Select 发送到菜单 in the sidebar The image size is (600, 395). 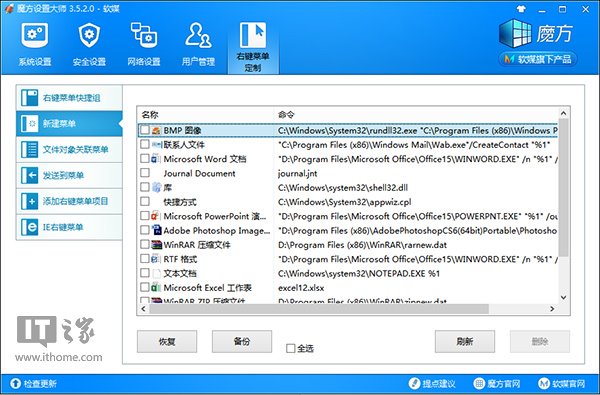click(x=69, y=175)
